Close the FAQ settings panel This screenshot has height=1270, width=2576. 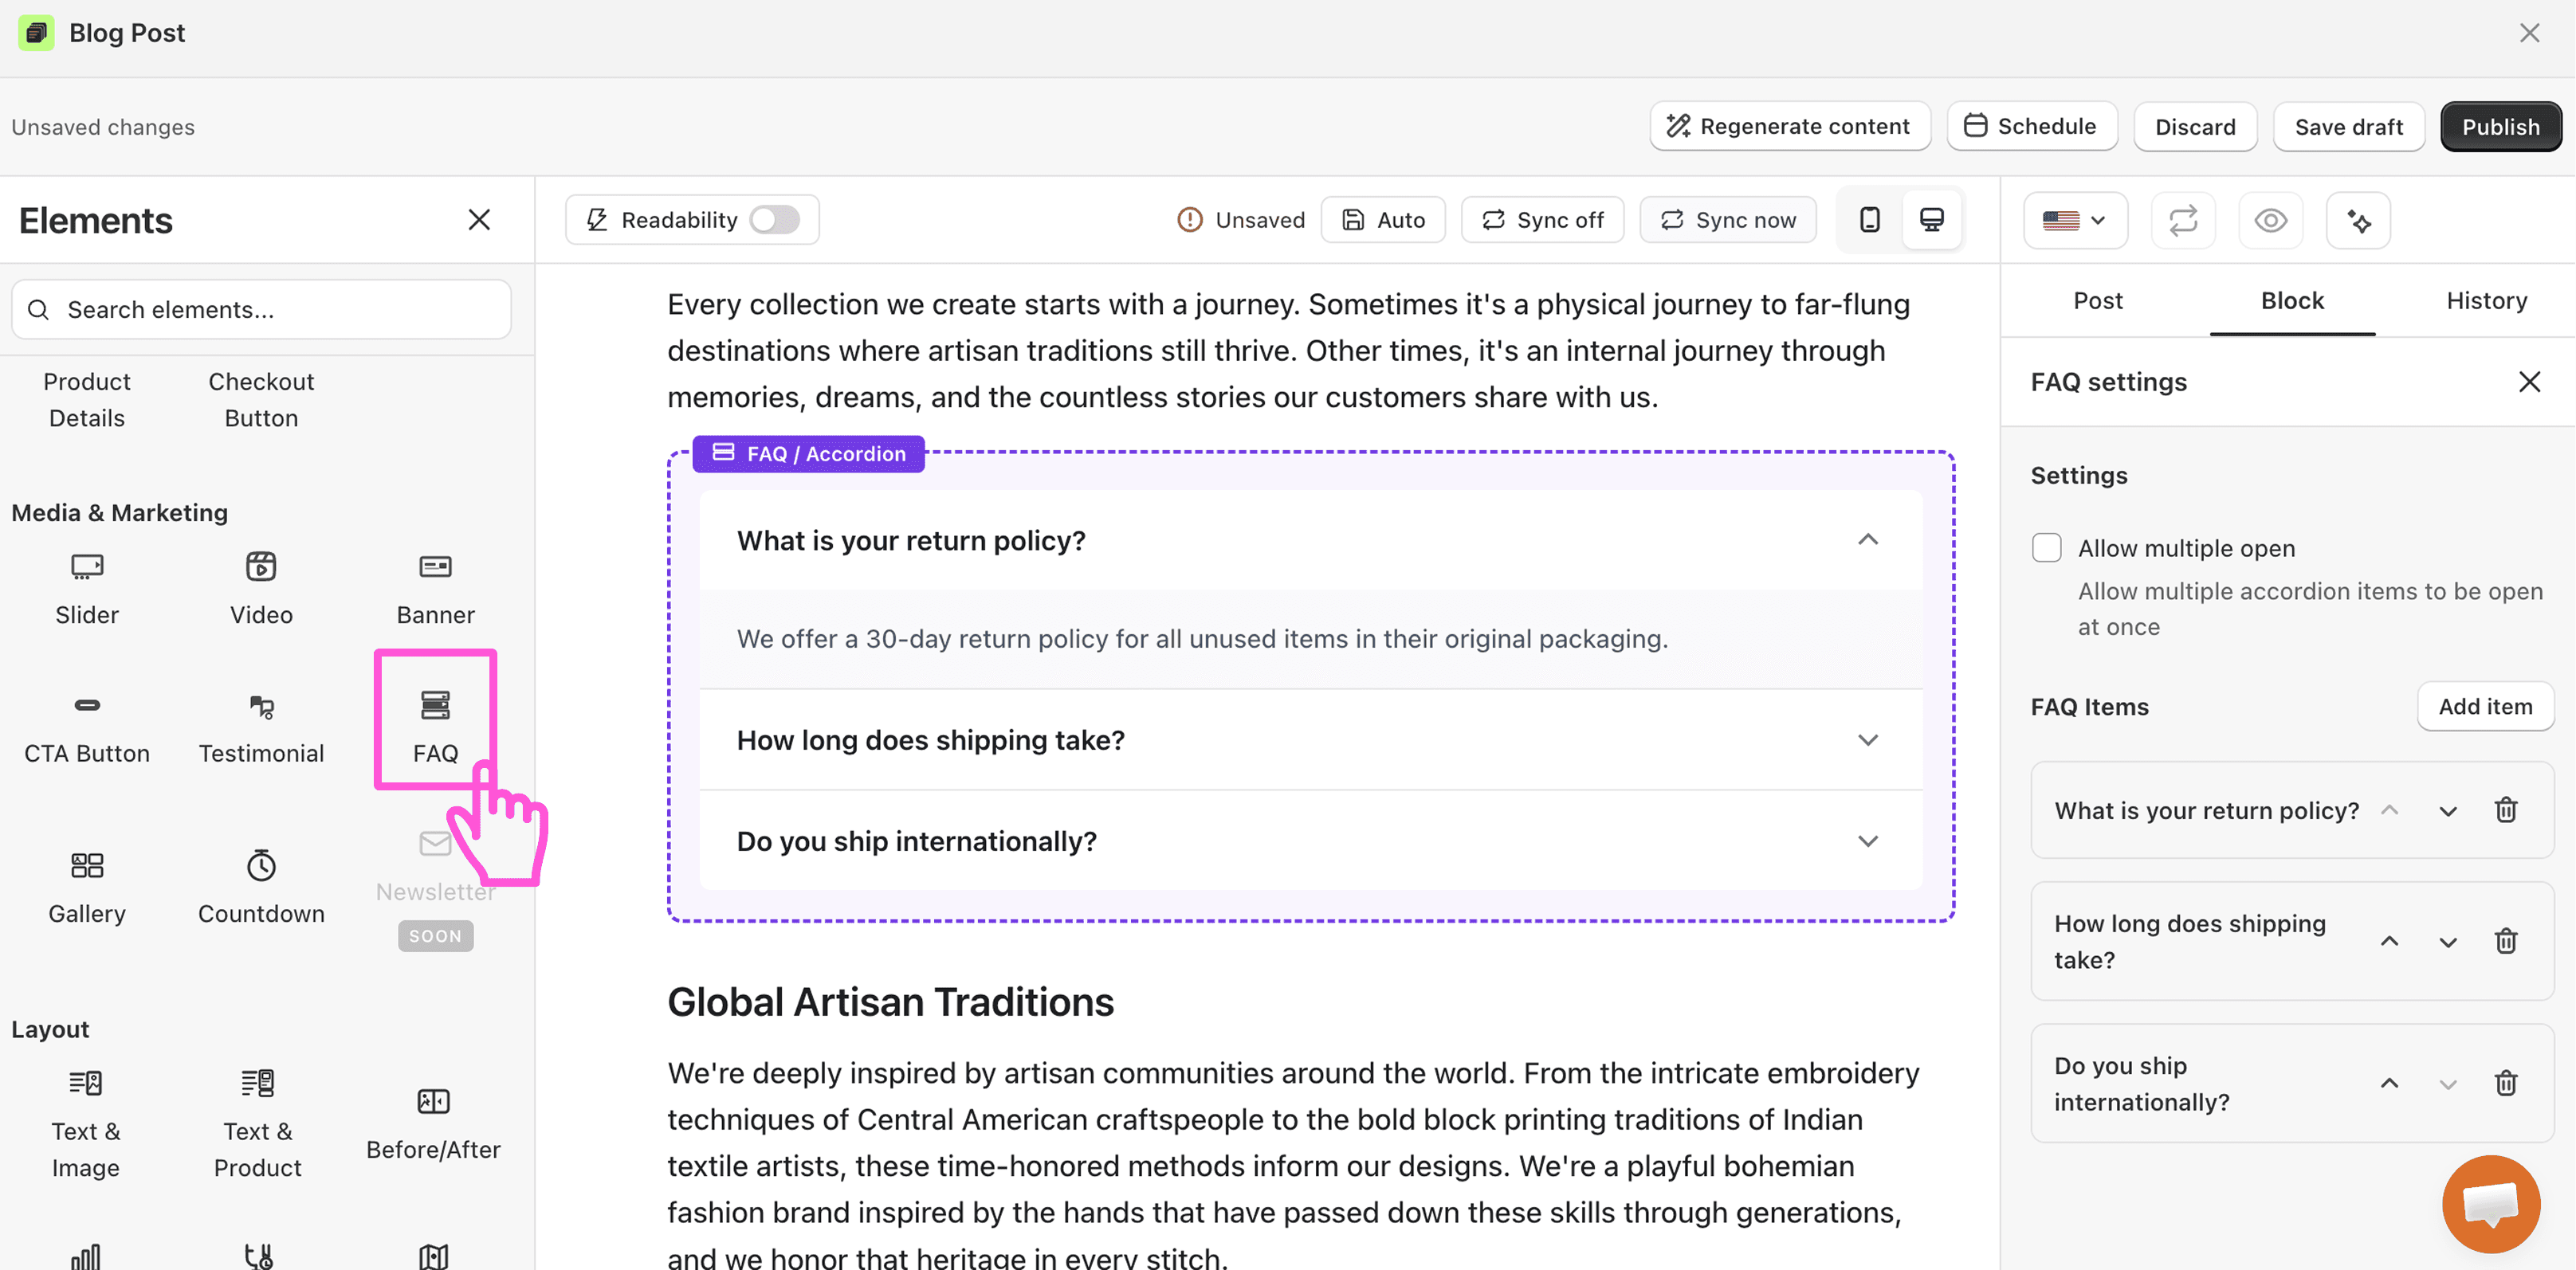[2529, 382]
